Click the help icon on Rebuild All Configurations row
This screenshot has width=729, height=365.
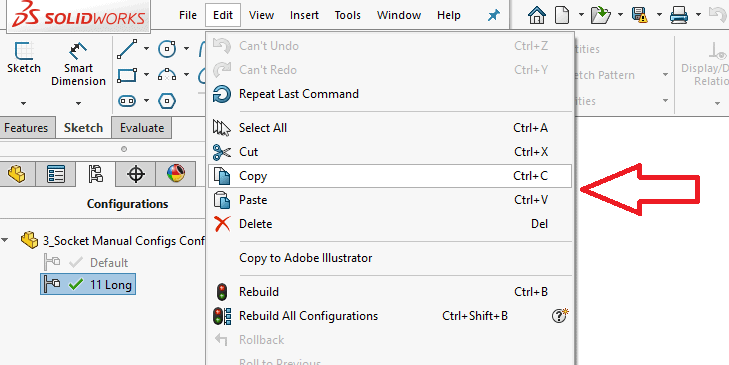coord(560,316)
